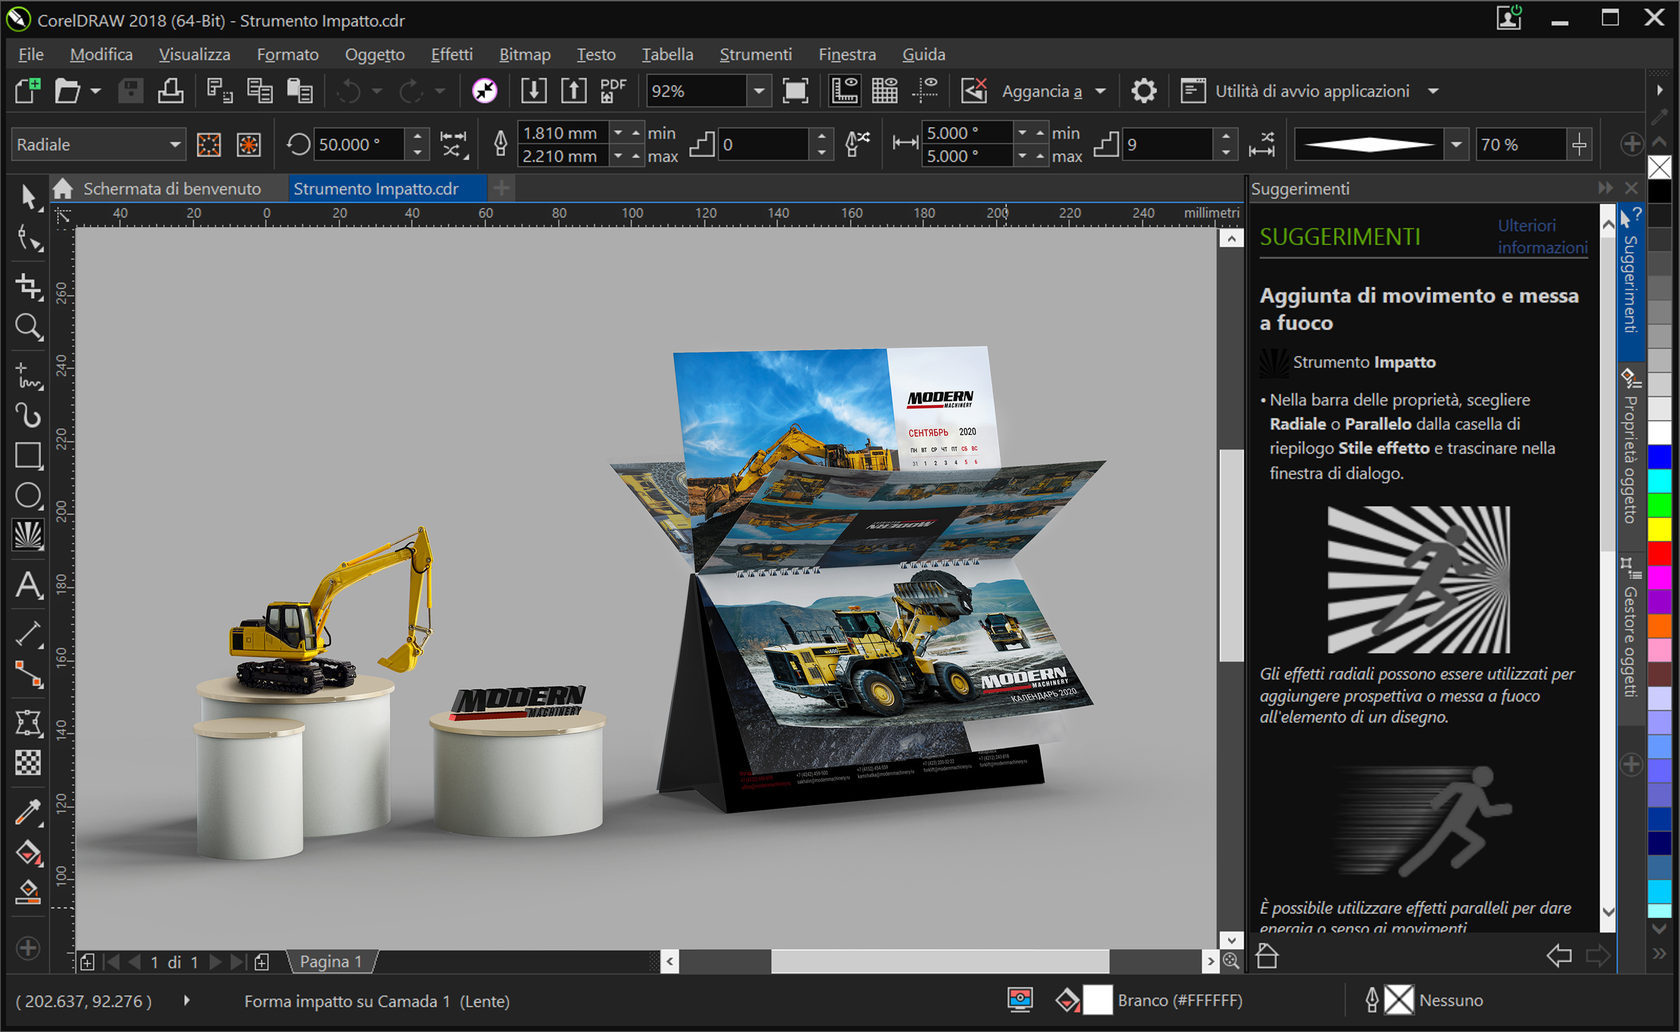Pick the red palette swatch

(x=1660, y=554)
